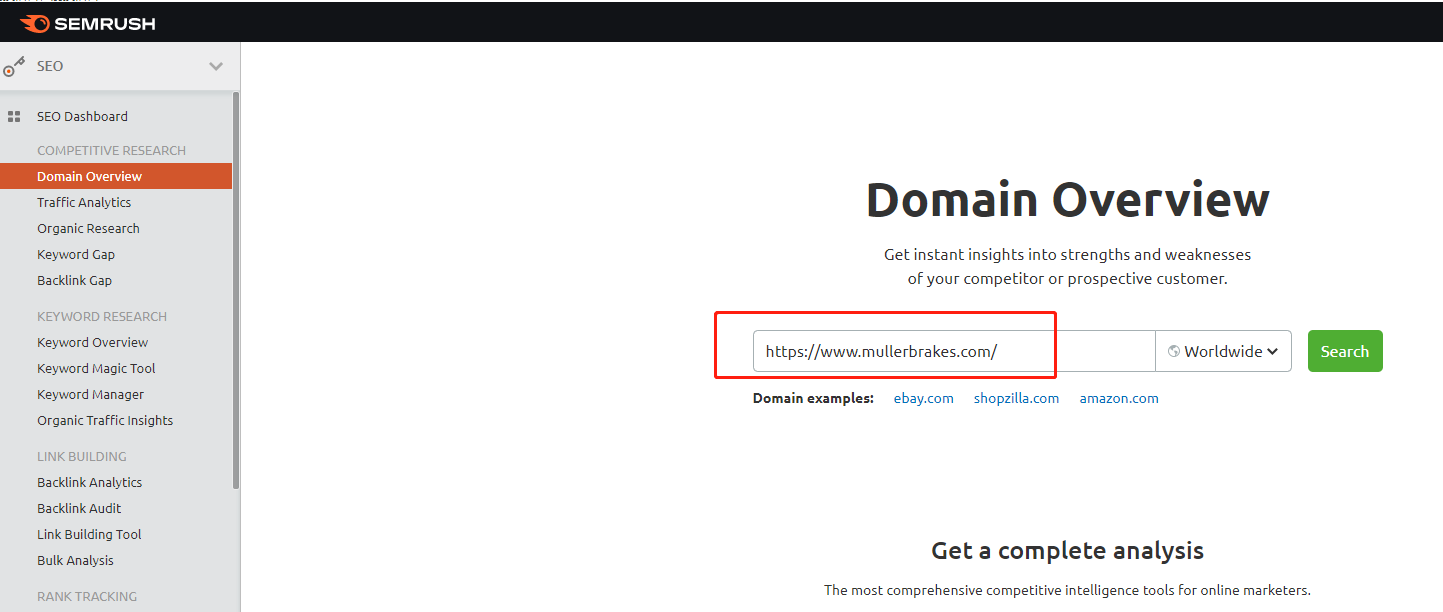Click the COMPETITIVE RESEARCH heading
This screenshot has height=612, width=1443.
pos(111,150)
